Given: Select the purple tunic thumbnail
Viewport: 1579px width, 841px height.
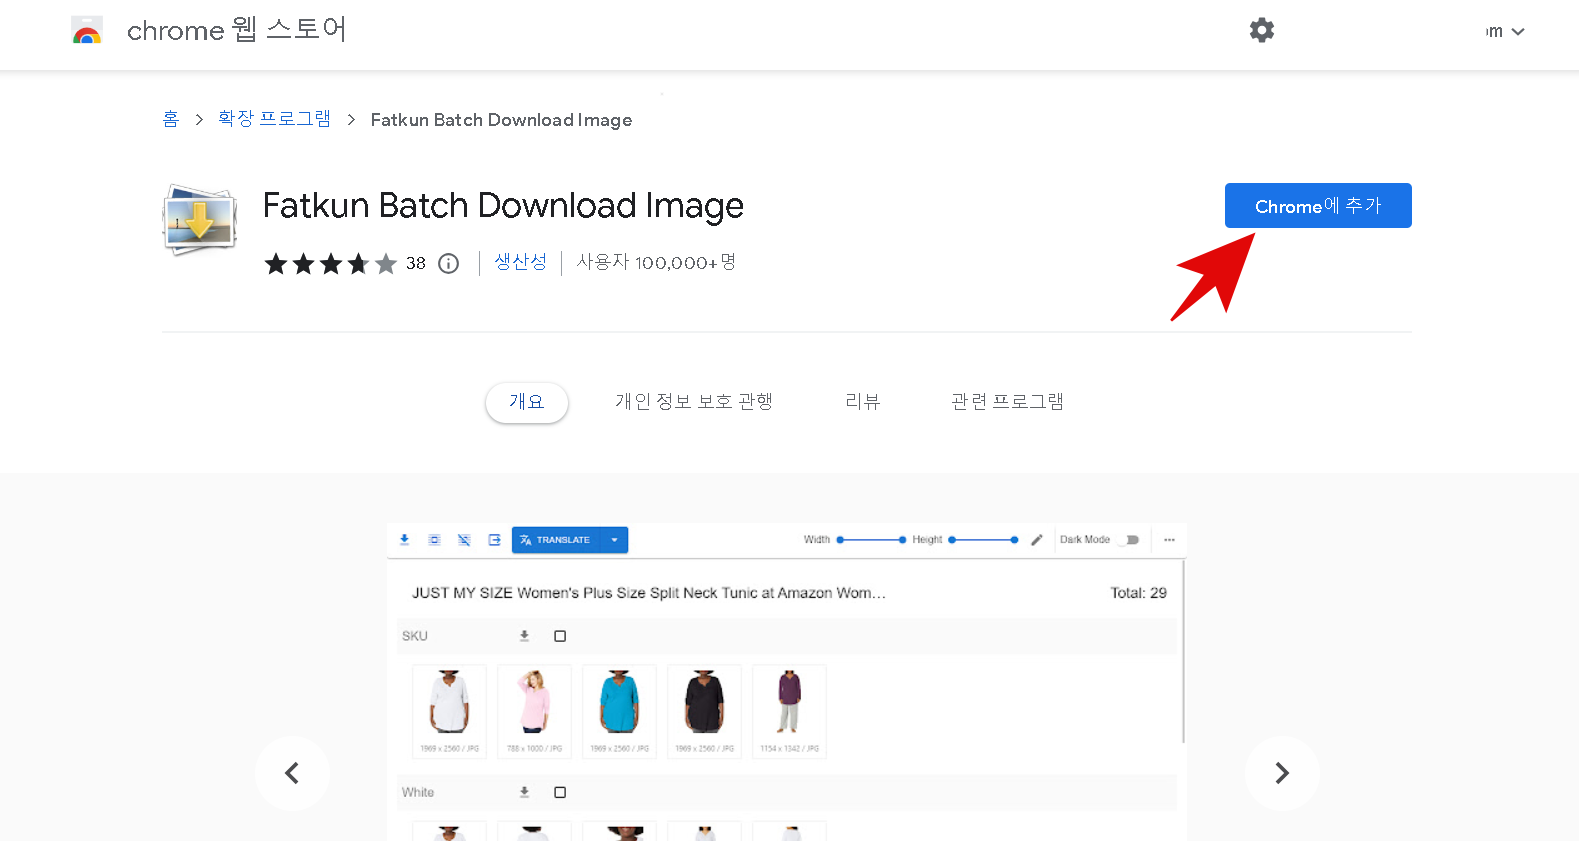Looking at the screenshot, I should (x=789, y=711).
